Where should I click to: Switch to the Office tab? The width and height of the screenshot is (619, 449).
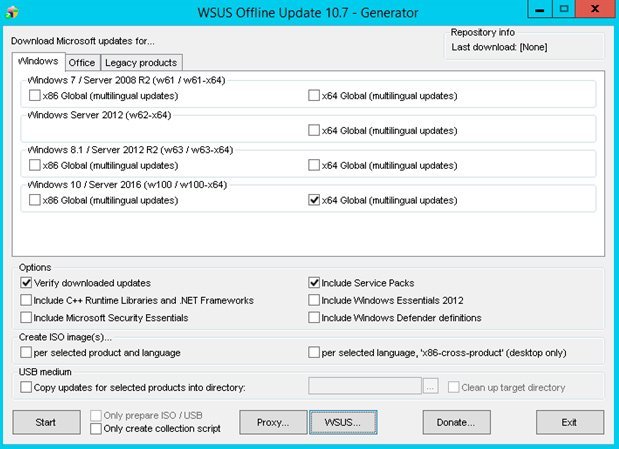click(82, 63)
